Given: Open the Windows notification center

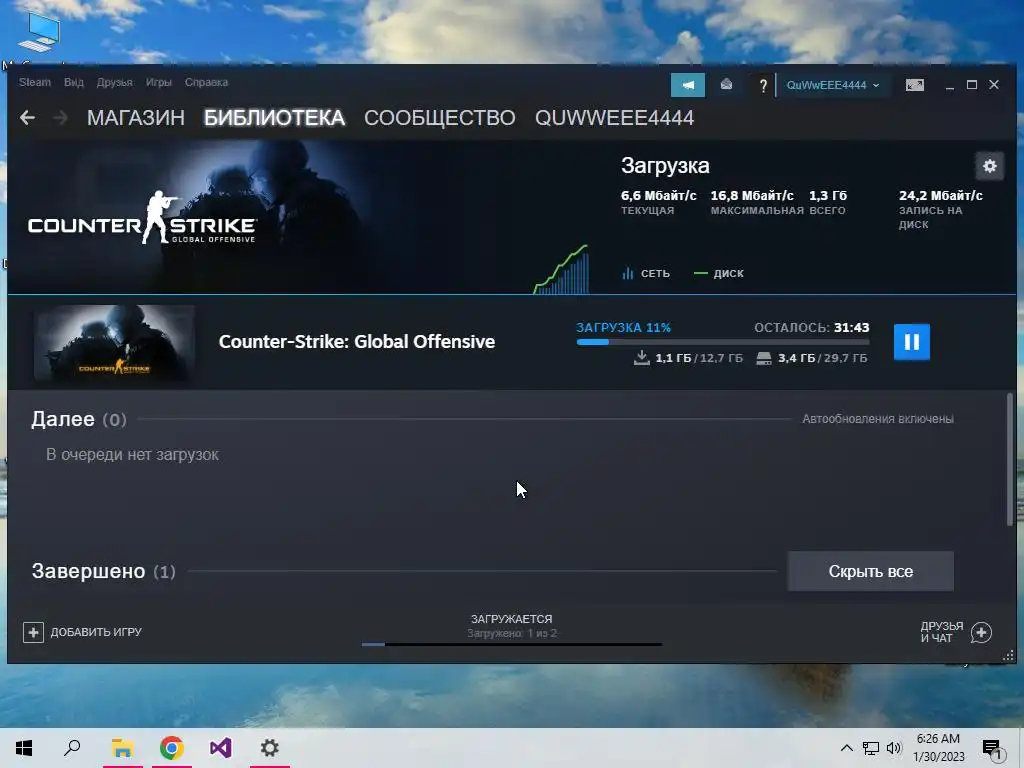Looking at the screenshot, I should pos(993,750).
